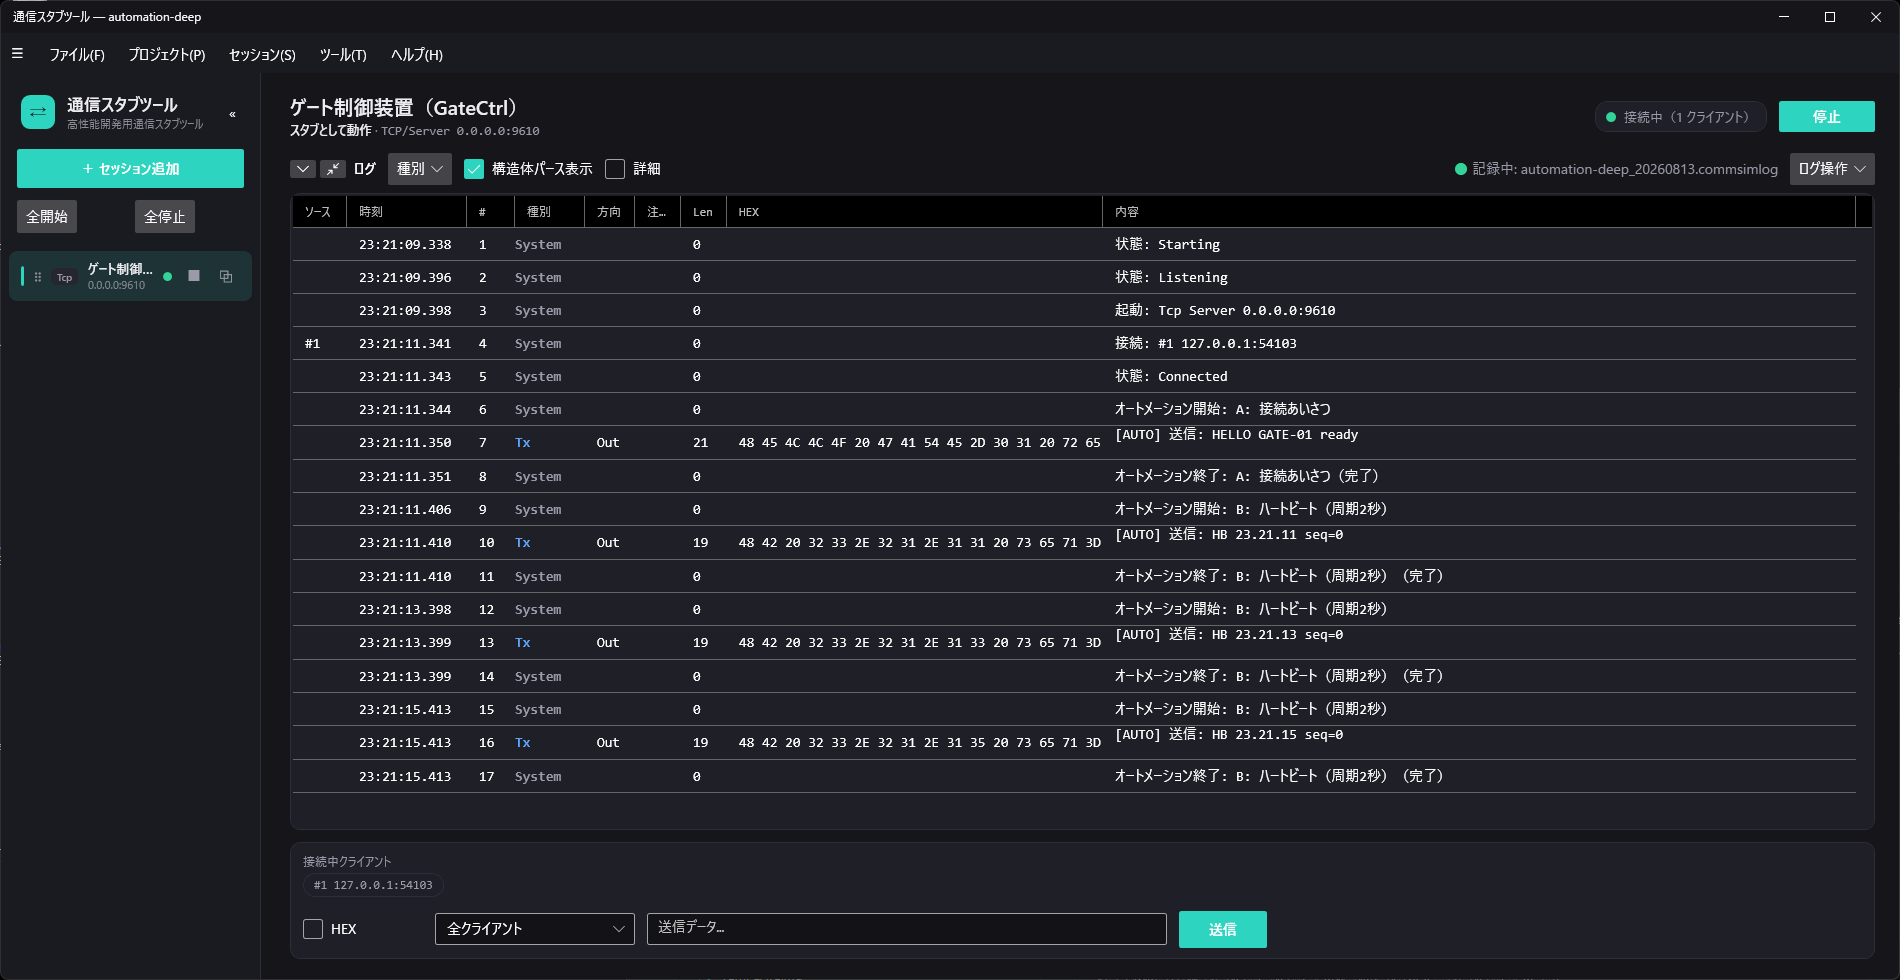Grab the session drag handle dots
Viewport: 1900px width, 980px height.
click(x=38, y=277)
